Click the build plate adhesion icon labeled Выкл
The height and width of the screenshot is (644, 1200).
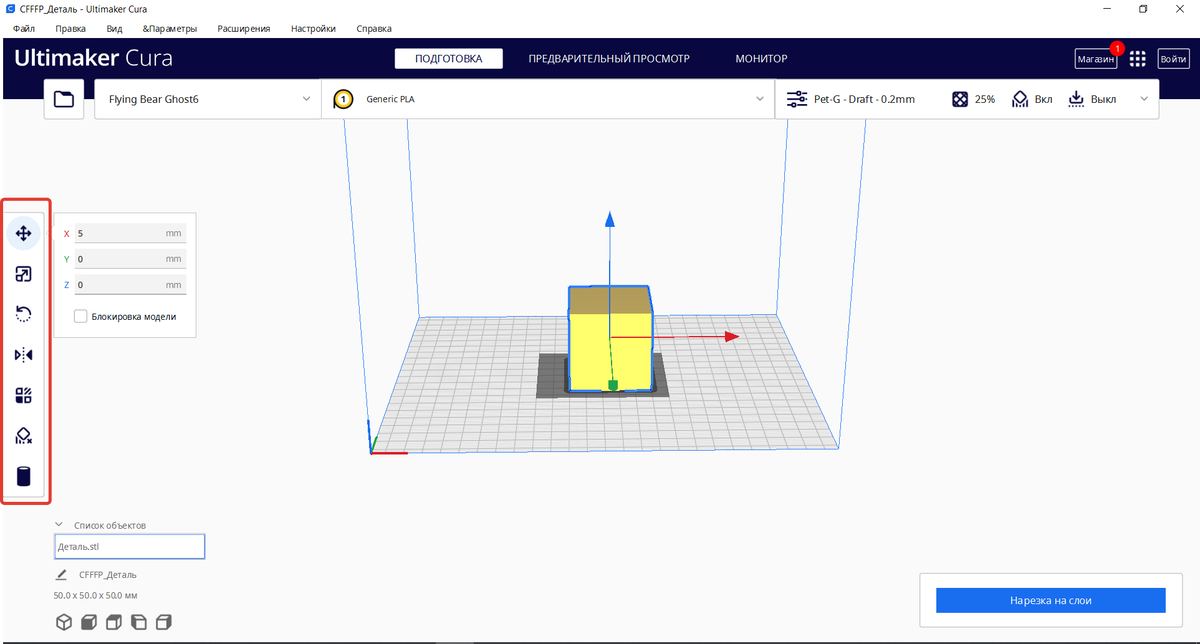pos(1076,99)
